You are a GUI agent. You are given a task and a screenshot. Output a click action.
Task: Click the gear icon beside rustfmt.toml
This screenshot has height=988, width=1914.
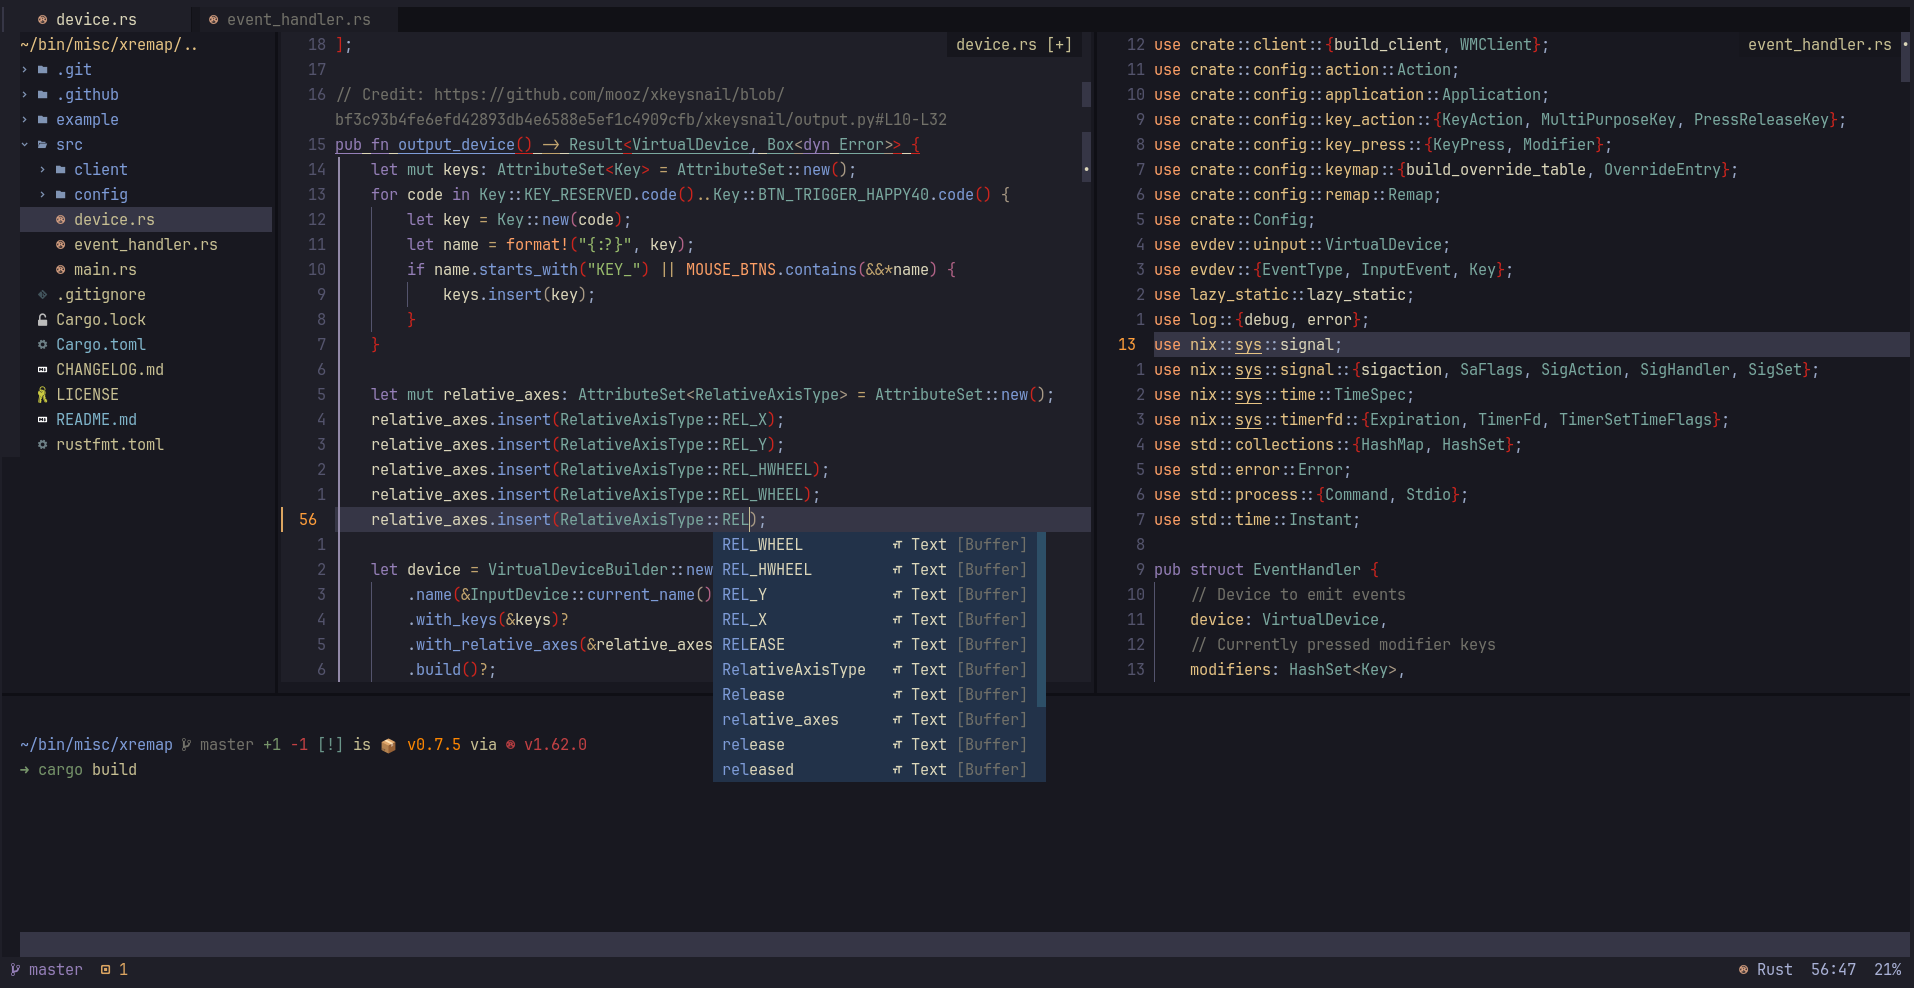[42, 444]
